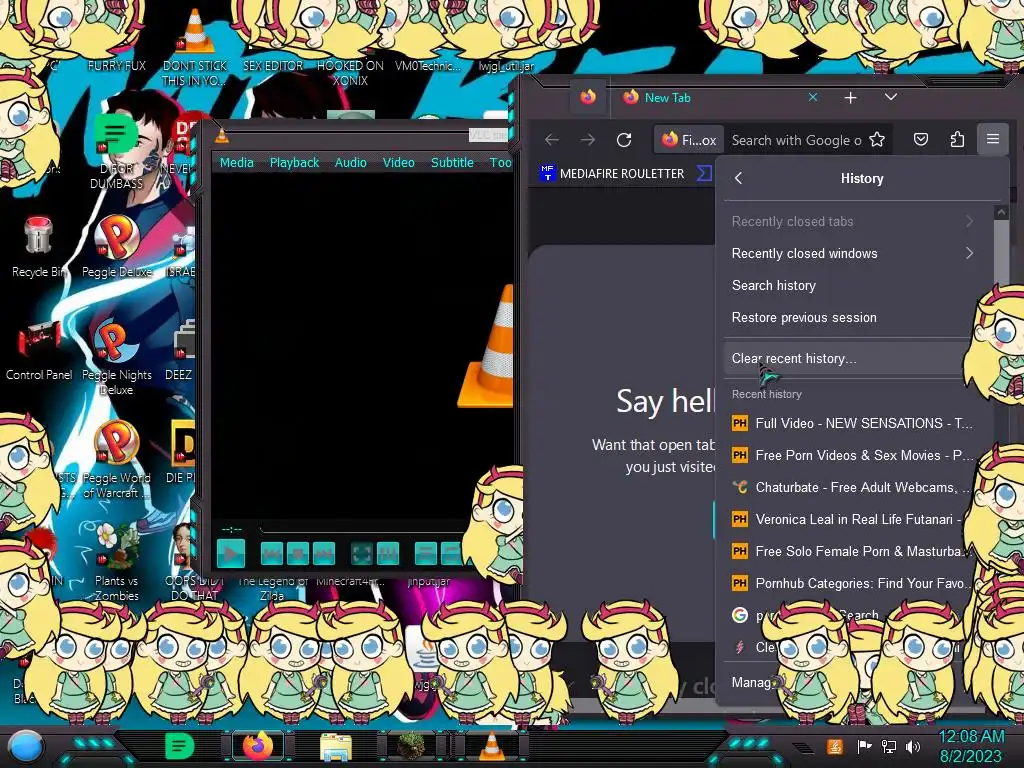This screenshot has width=1024, height=768.
Task: Open Minecraft block icon on taskbar
Action: click(411, 746)
